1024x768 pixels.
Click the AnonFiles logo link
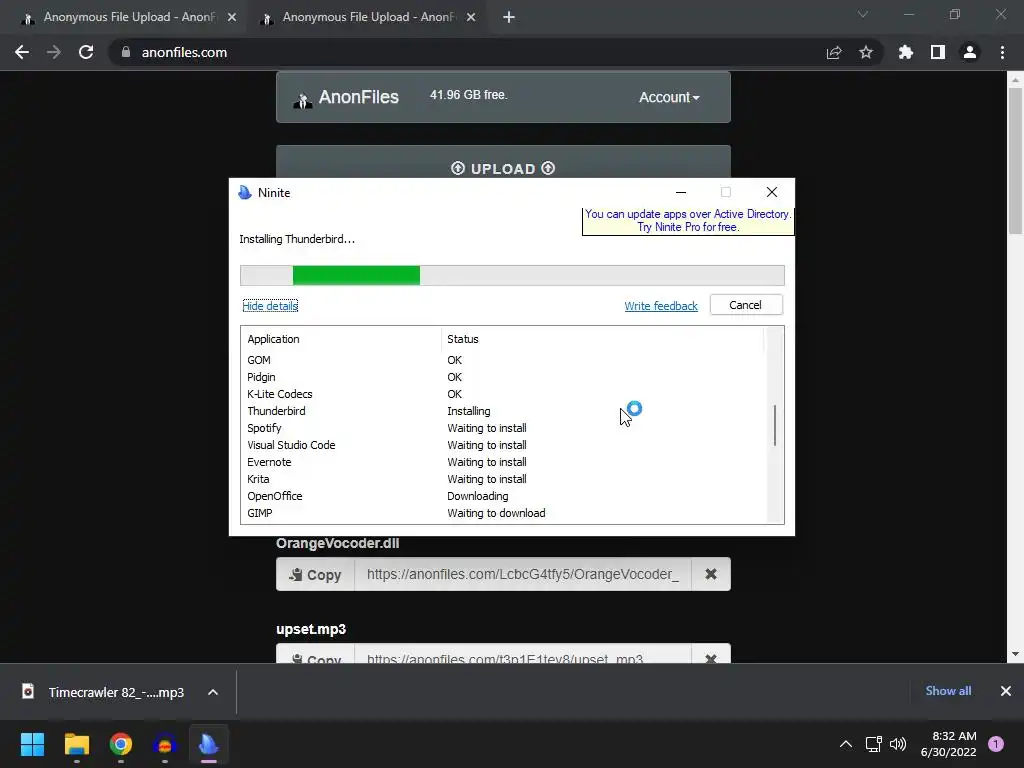click(345, 97)
